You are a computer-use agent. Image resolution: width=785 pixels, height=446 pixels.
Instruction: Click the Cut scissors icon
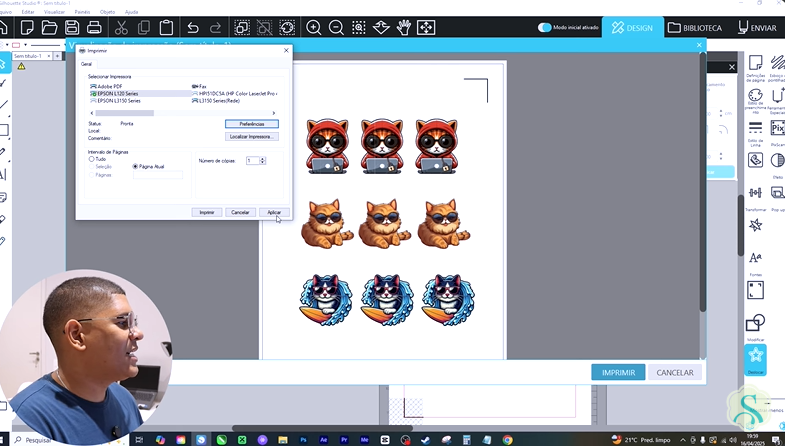[121, 28]
